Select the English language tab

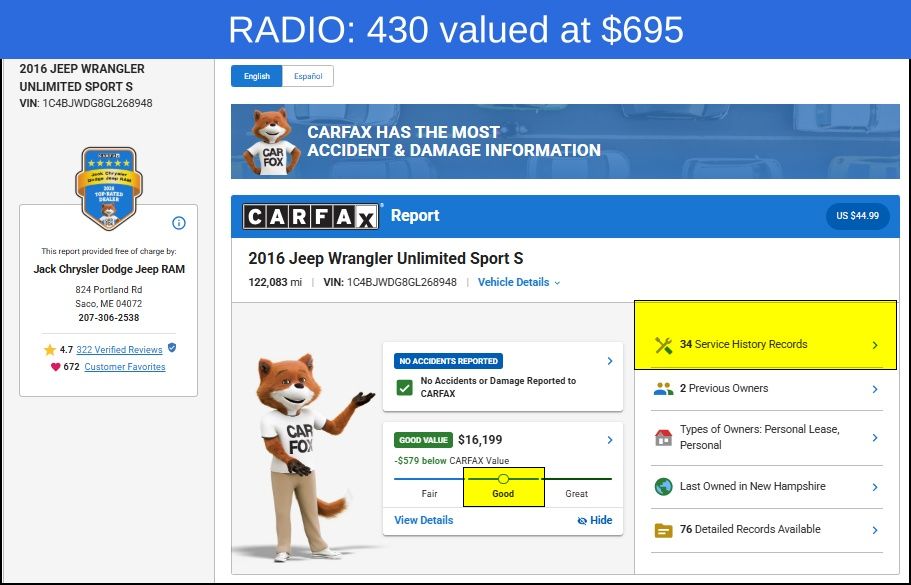(257, 76)
